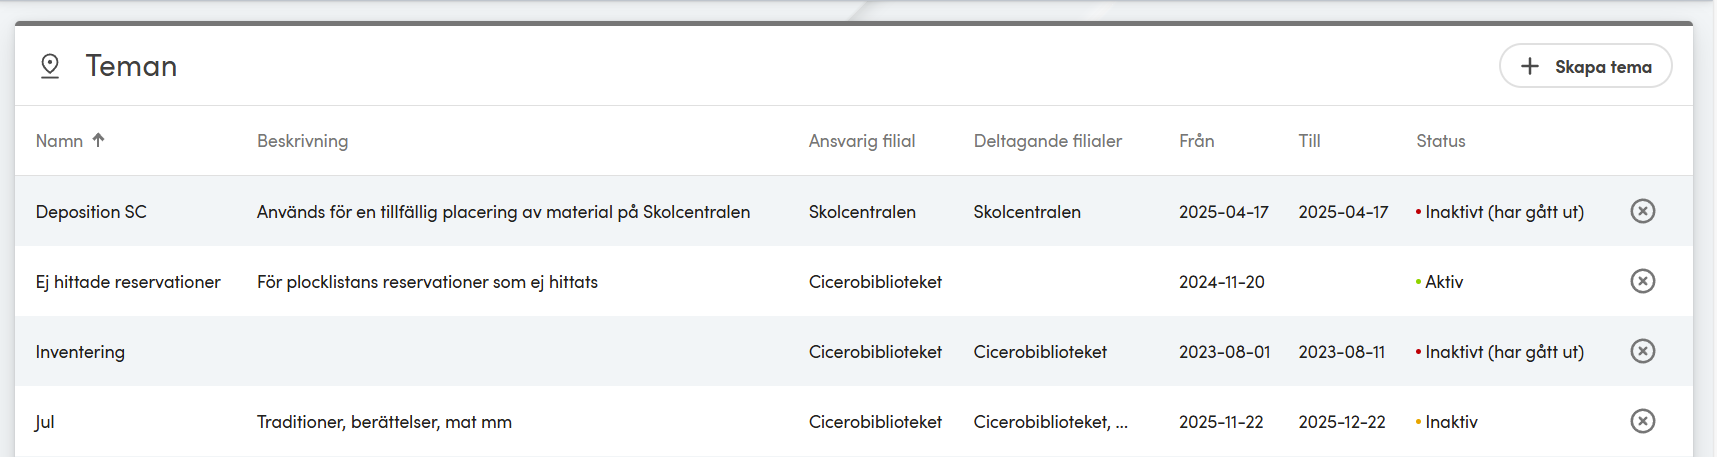
Task: Click the X icon on Ej hittade reservationer row
Action: click(x=1642, y=281)
